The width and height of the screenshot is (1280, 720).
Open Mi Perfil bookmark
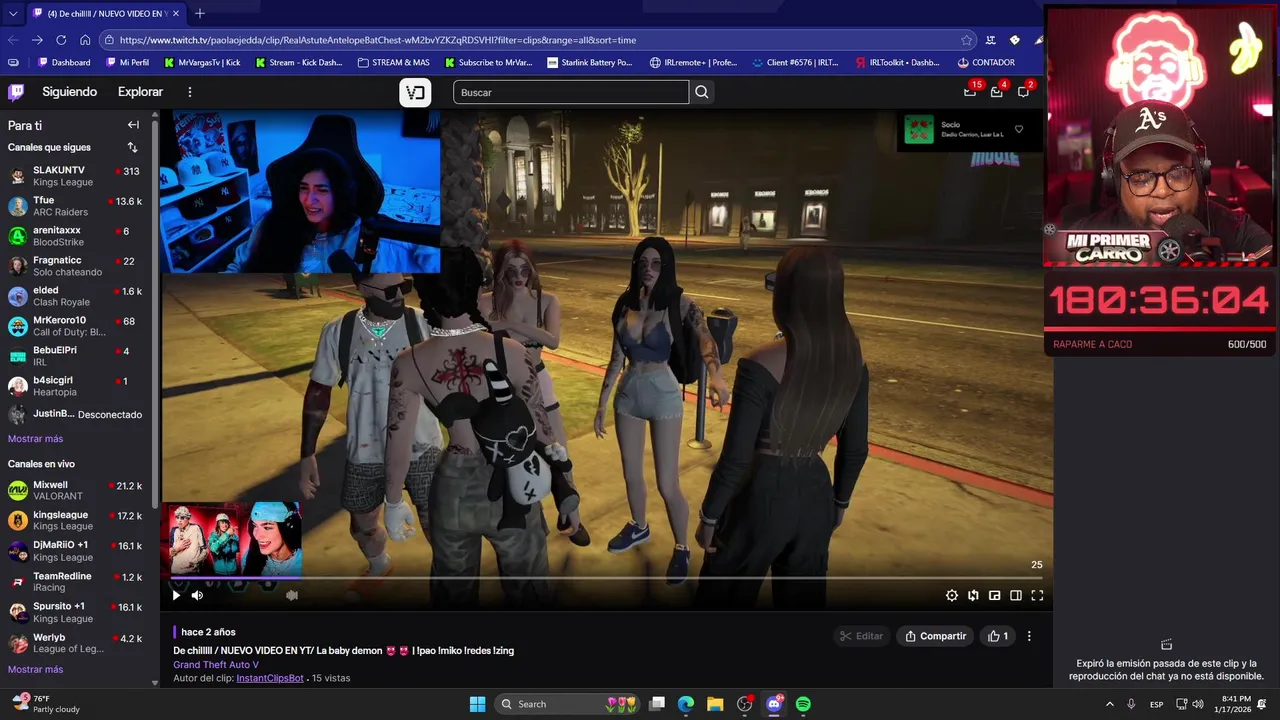coord(127,62)
